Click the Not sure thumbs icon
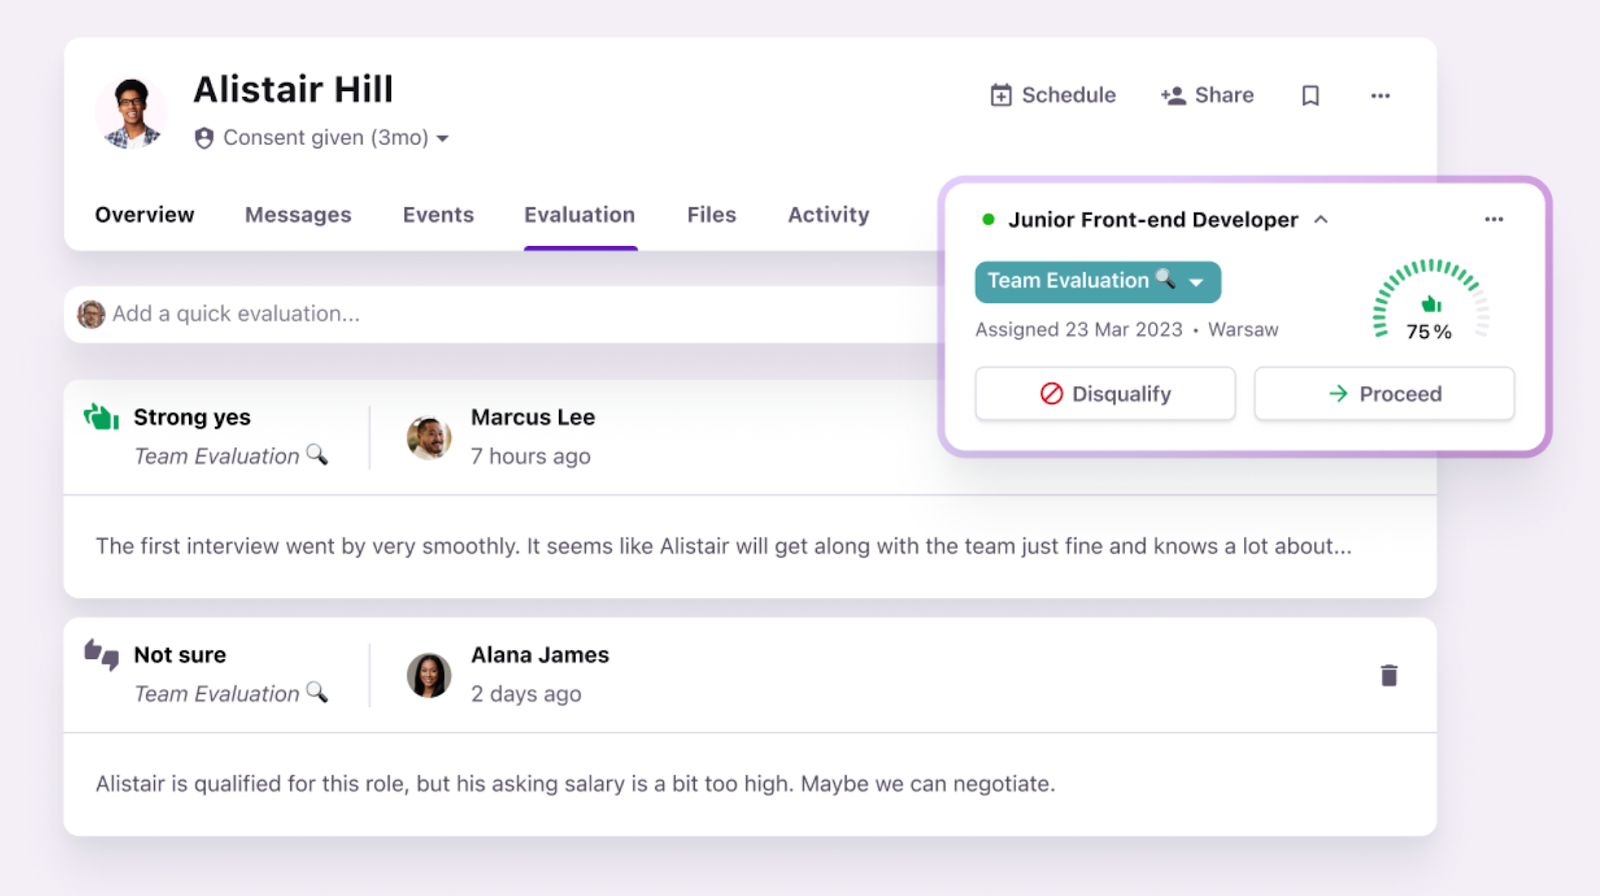 [x=101, y=655]
